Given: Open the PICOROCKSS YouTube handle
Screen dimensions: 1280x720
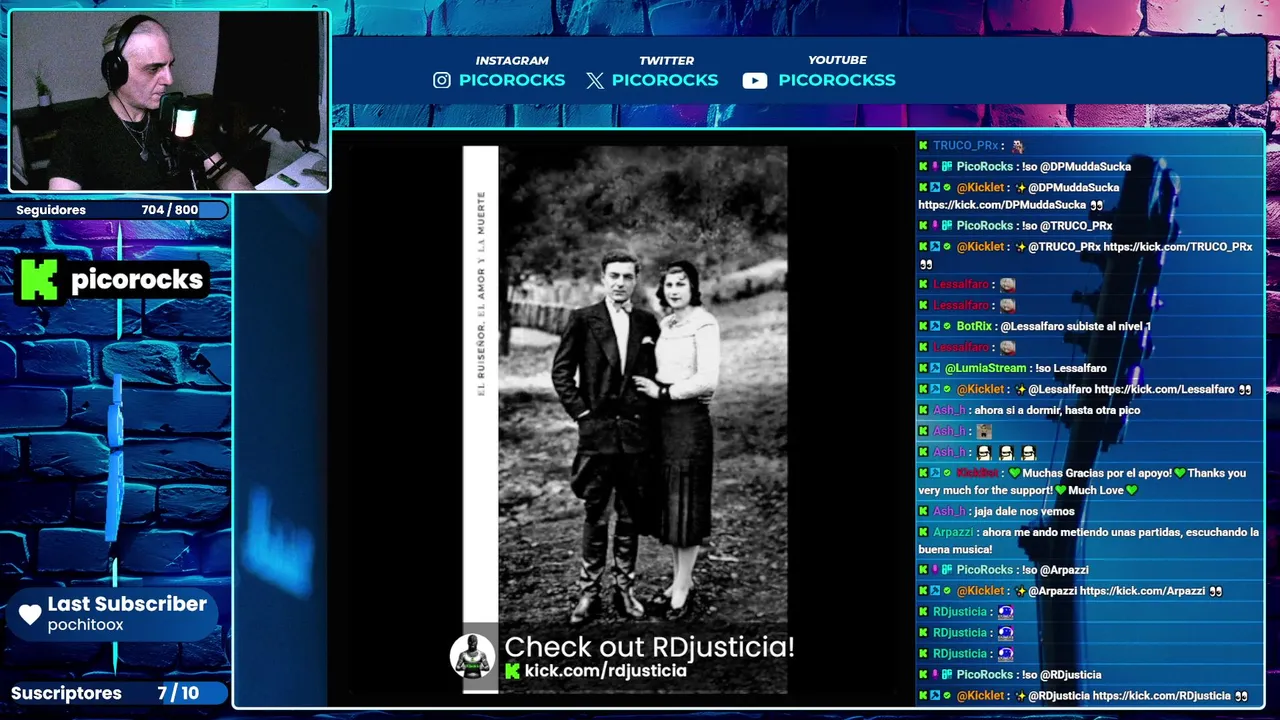Looking at the screenshot, I should click(x=837, y=80).
